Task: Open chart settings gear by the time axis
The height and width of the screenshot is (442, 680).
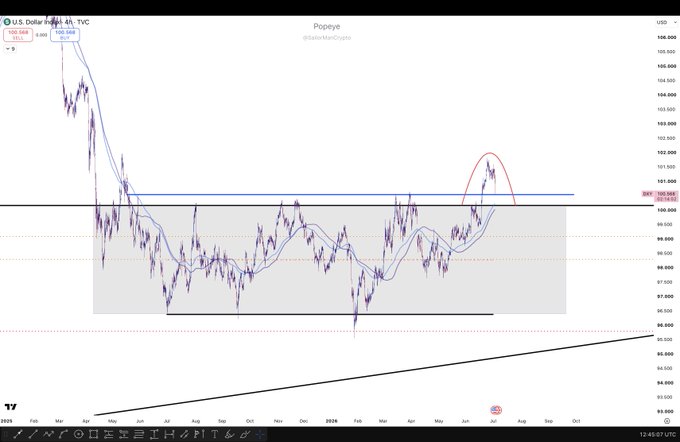Action: [x=667, y=421]
